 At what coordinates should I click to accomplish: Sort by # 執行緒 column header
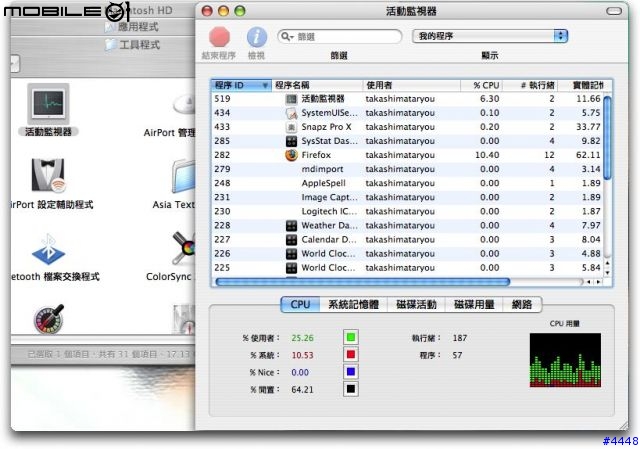530,85
